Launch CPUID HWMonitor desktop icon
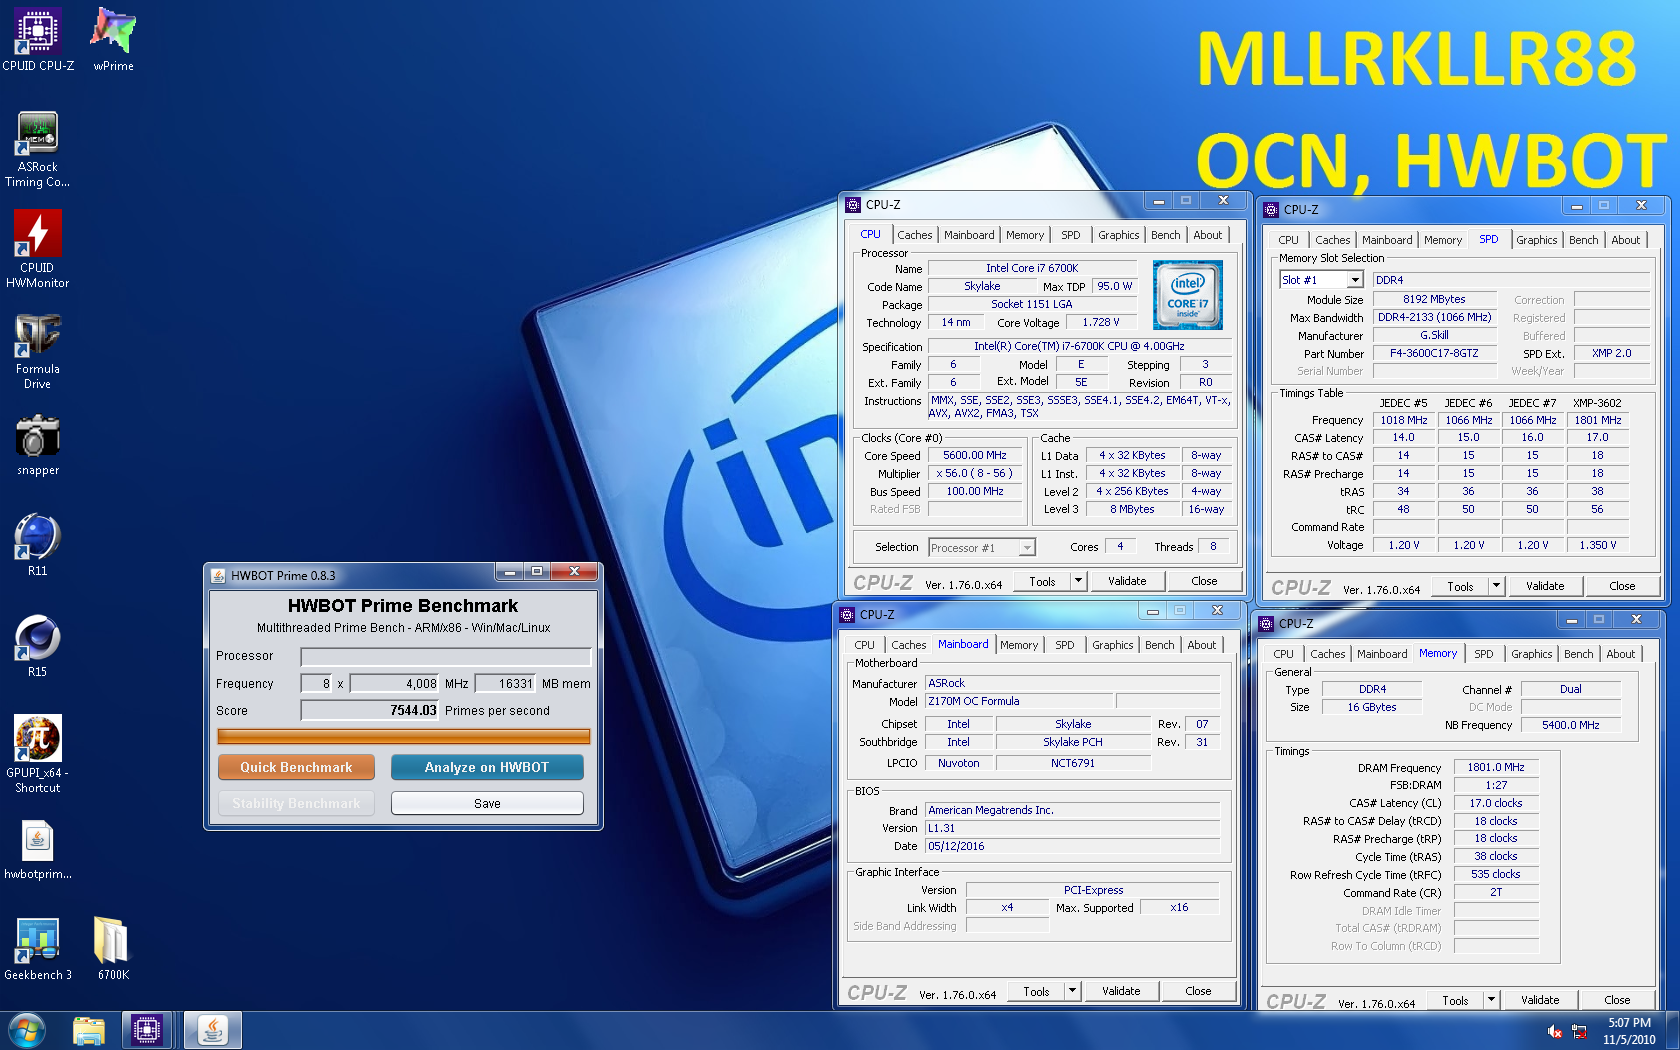1680x1050 pixels. click(38, 250)
